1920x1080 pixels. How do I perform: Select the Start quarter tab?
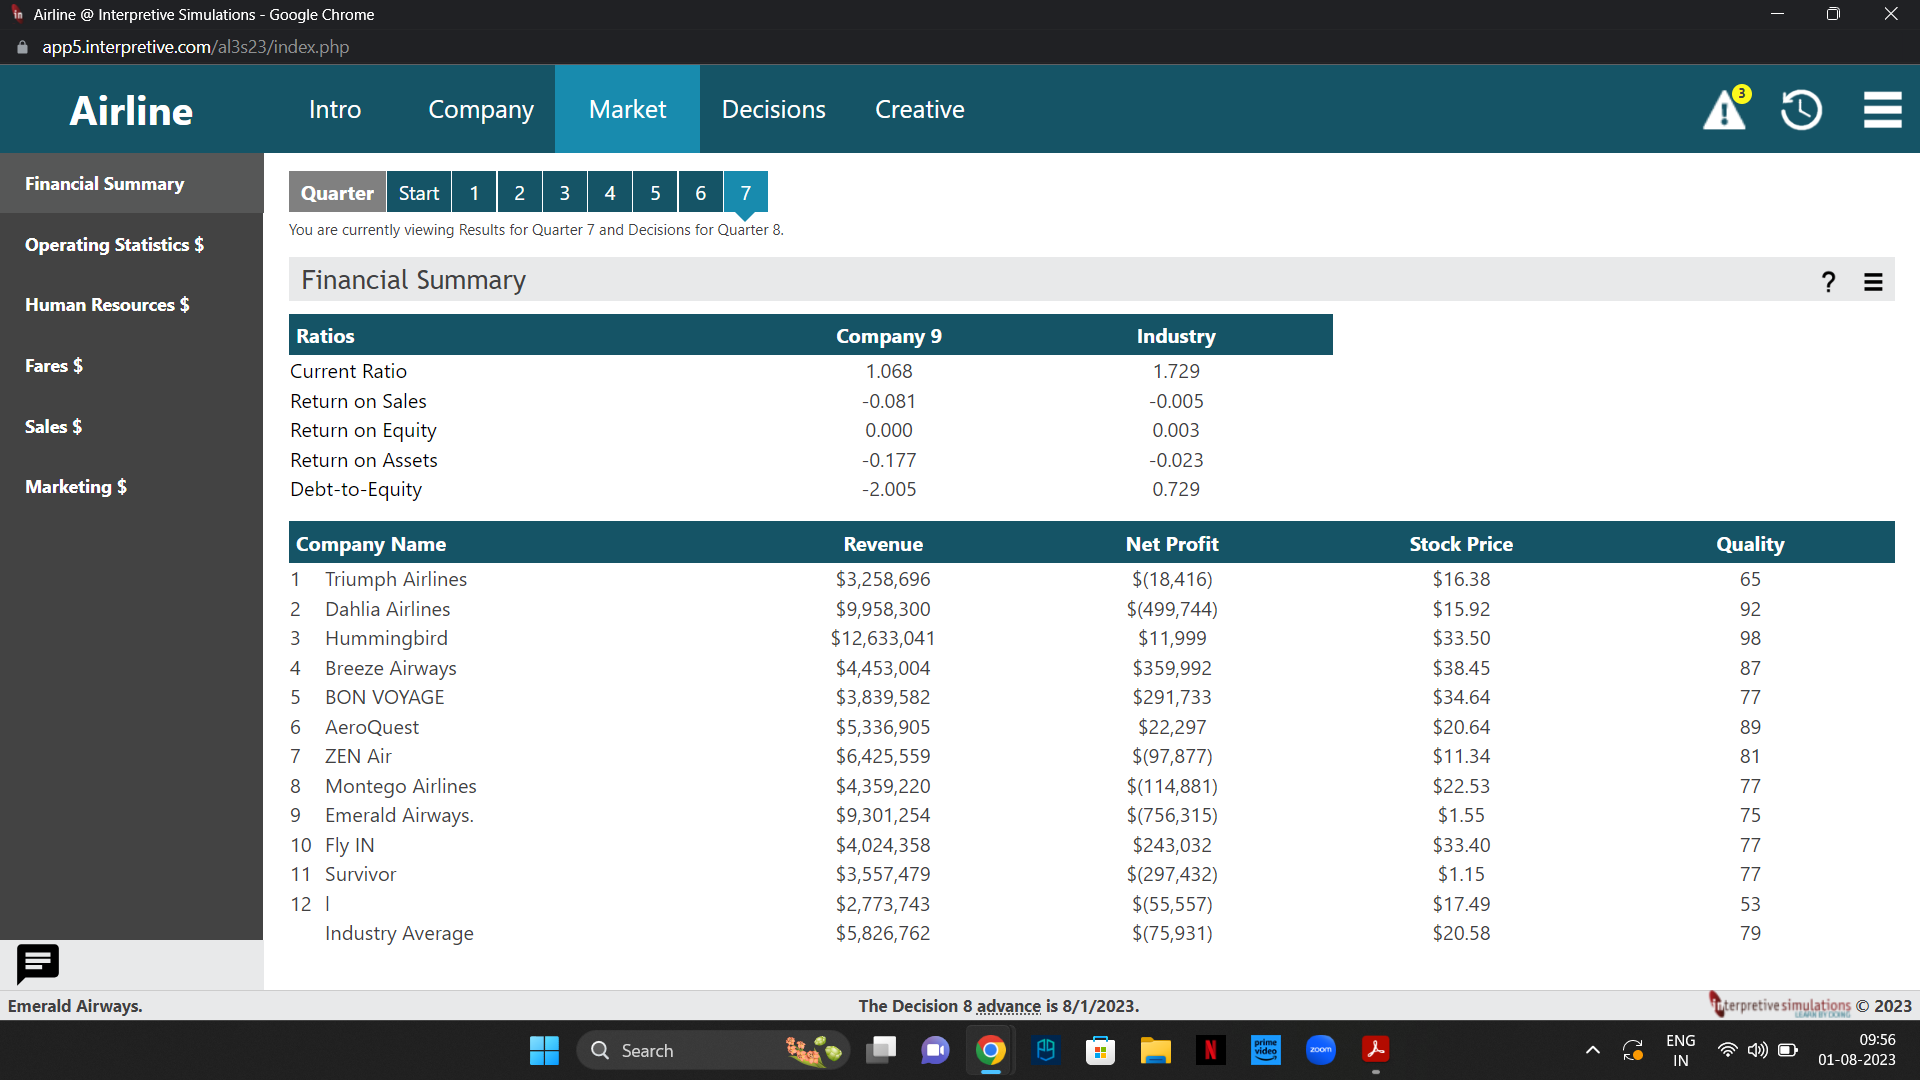[418, 193]
